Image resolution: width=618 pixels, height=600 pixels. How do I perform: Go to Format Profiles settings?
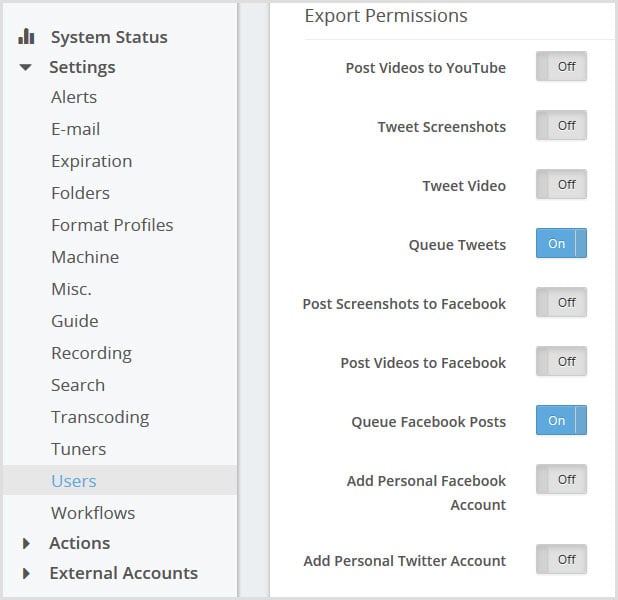pyautogui.click(x=112, y=225)
